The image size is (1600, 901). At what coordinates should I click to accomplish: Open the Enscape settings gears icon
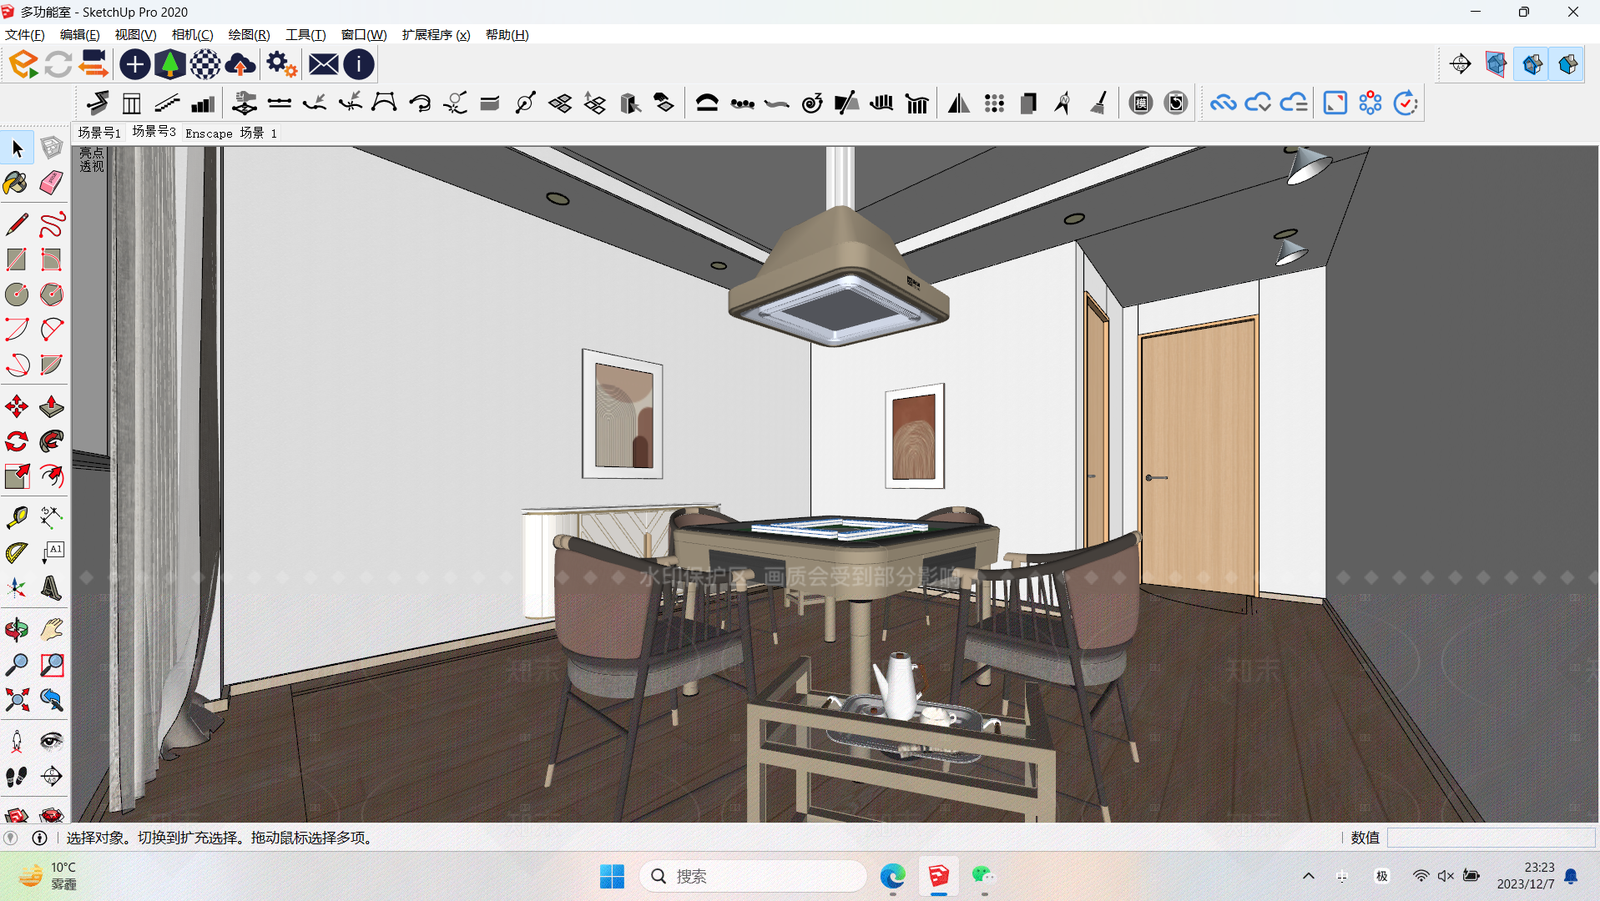281,64
